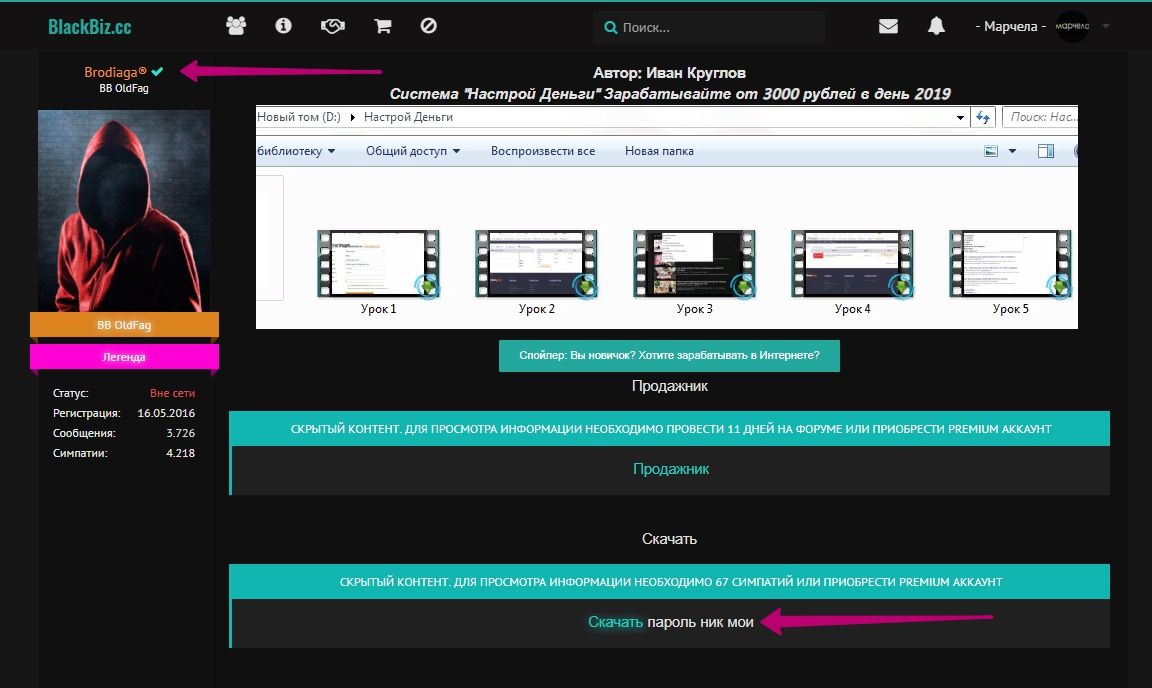Click the Марчела user avatar
1152x688 pixels.
point(1072,27)
